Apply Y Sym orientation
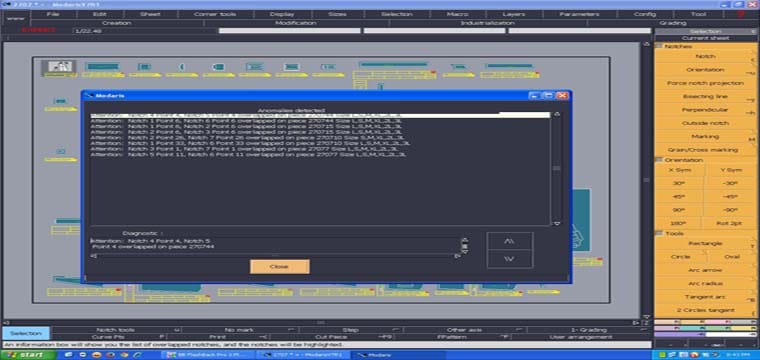Screen dimensions: 760x360 (730, 171)
